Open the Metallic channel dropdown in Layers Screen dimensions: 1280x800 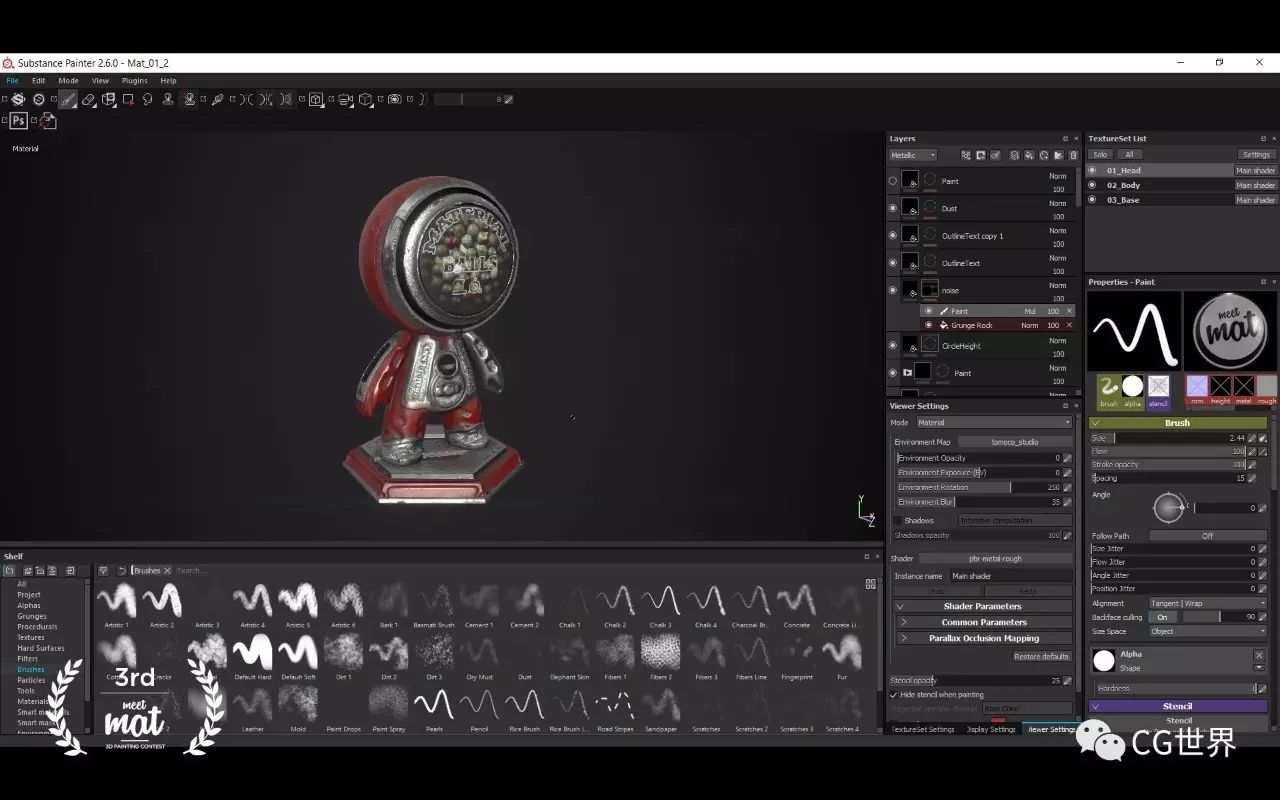tap(913, 155)
